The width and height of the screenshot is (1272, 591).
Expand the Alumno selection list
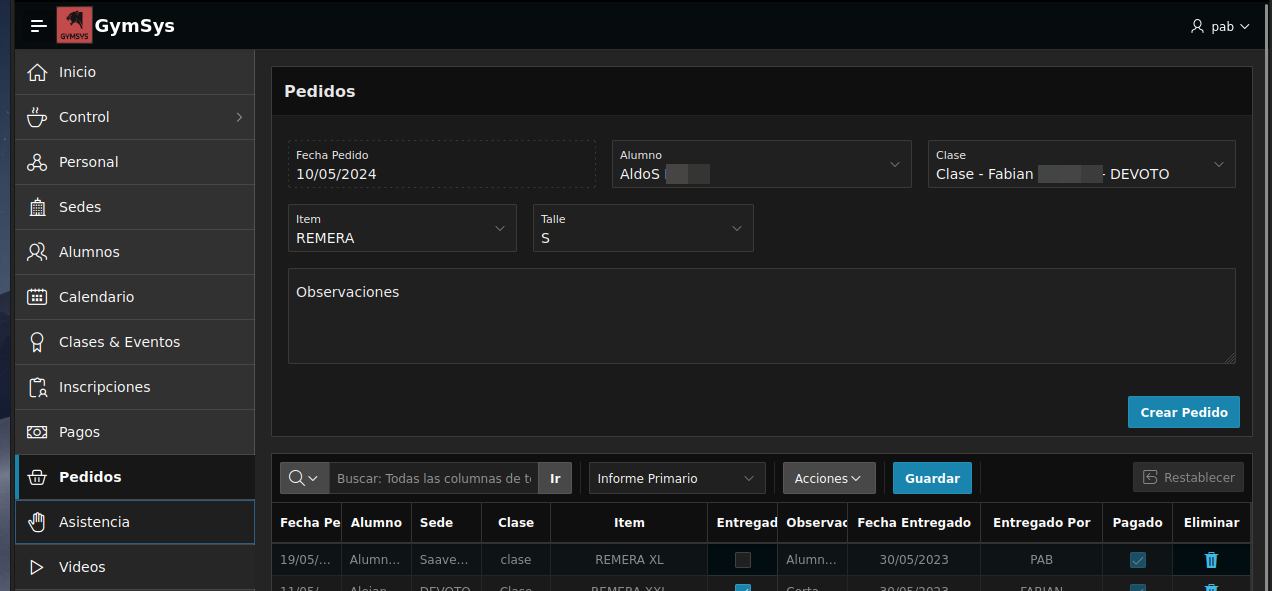897,164
